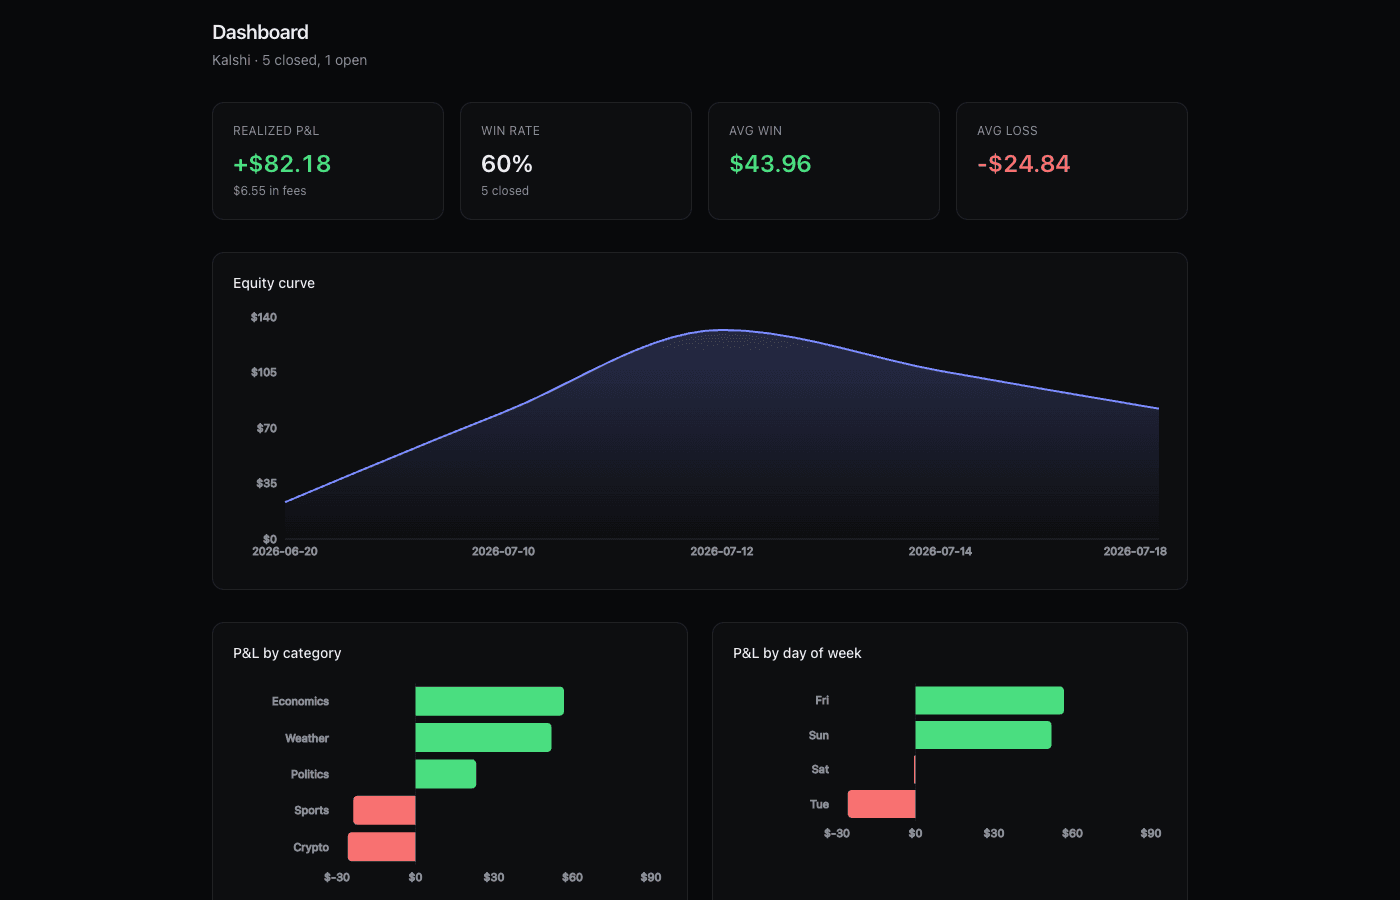Click the Sports red bar
Viewport: 1400px width, 900px height.
(384, 810)
